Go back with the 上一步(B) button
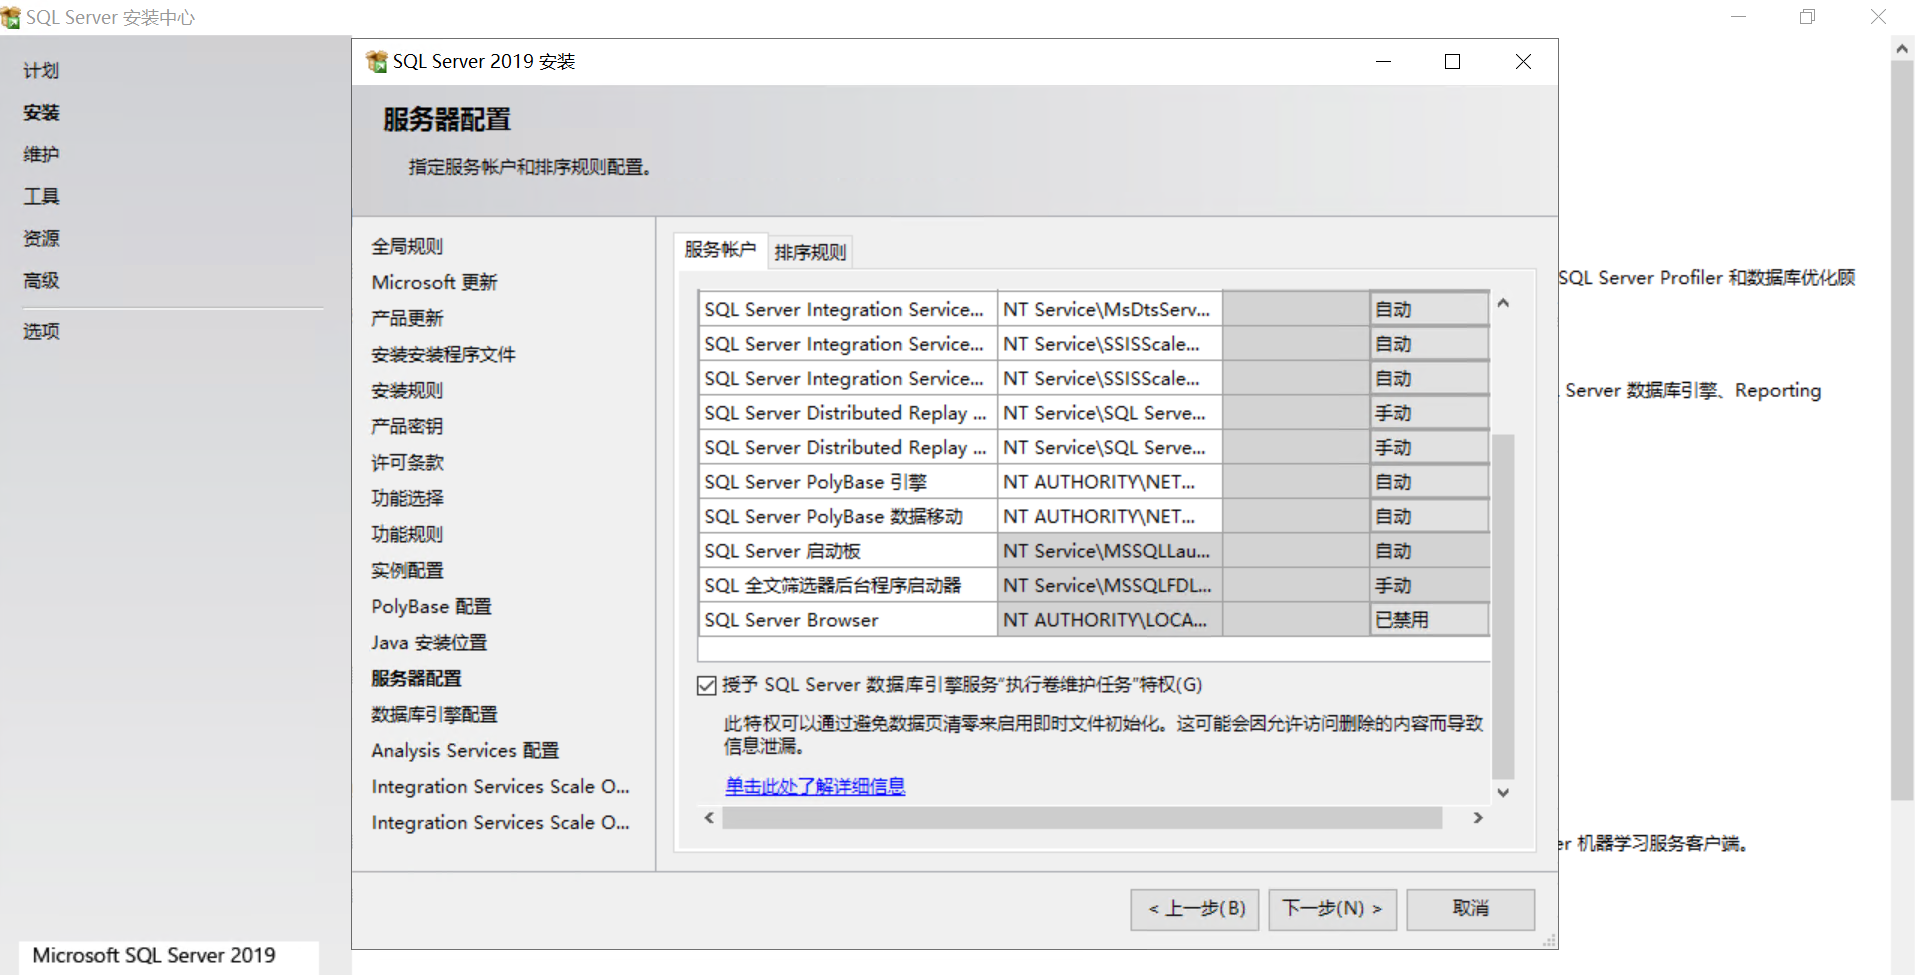Screen dimensions: 1915x975 (1195, 909)
